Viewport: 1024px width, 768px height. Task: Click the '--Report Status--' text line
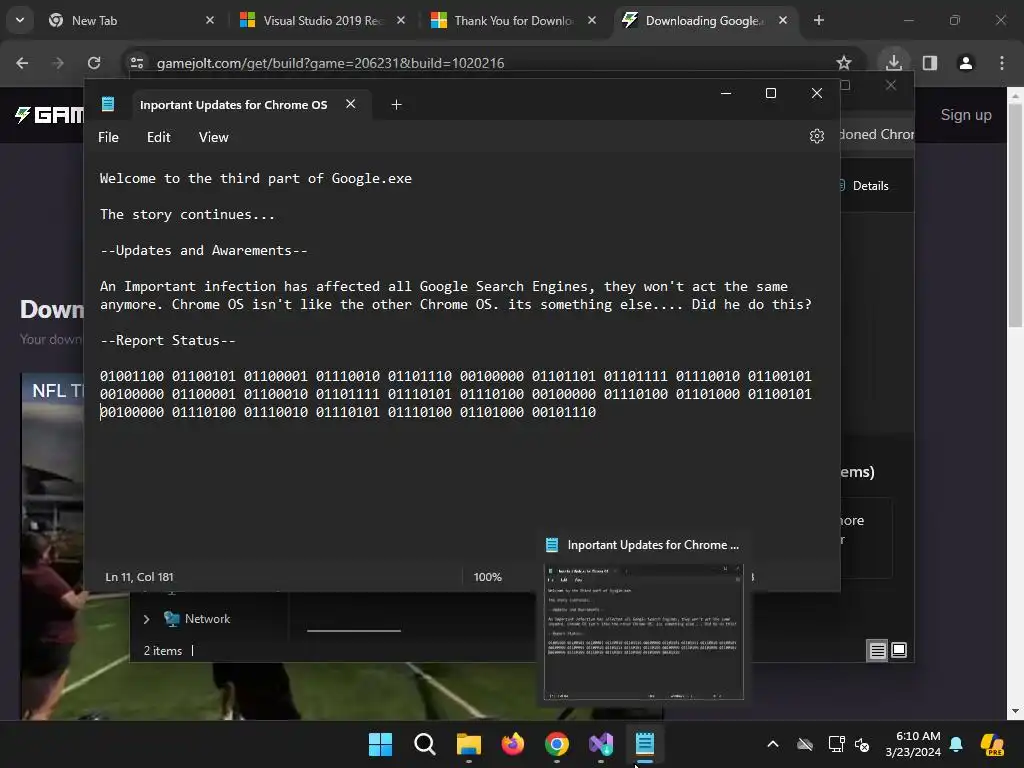pyautogui.click(x=167, y=340)
